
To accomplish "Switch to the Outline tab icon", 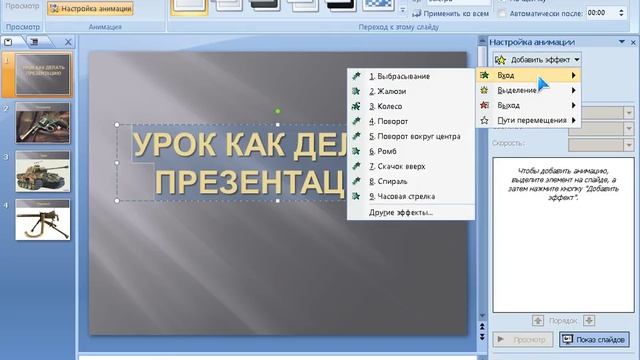I will tap(35, 42).
